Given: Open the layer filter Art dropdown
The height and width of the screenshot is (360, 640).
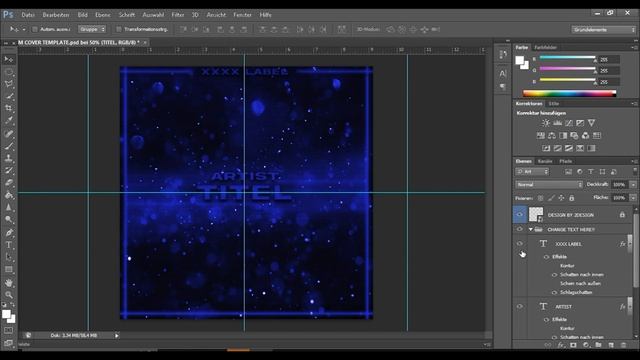Looking at the screenshot, I should (x=532, y=172).
